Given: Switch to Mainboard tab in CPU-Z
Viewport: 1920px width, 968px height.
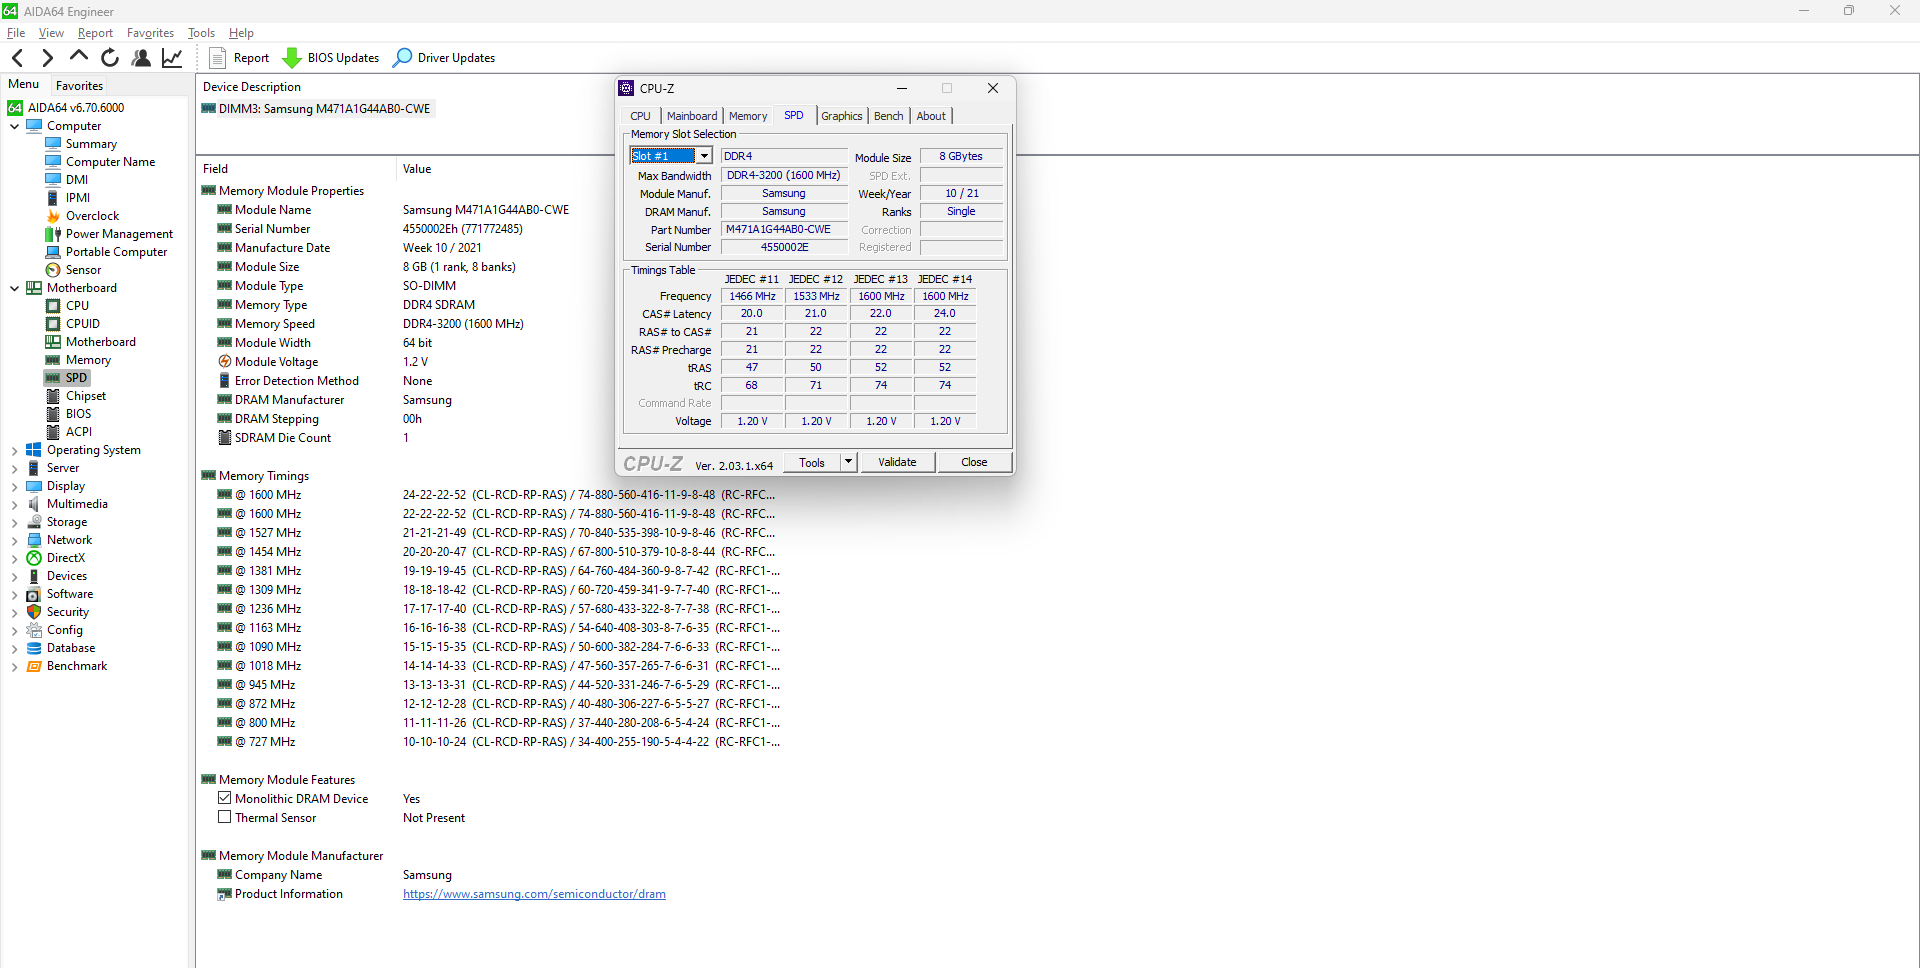Looking at the screenshot, I should pyautogui.click(x=692, y=116).
